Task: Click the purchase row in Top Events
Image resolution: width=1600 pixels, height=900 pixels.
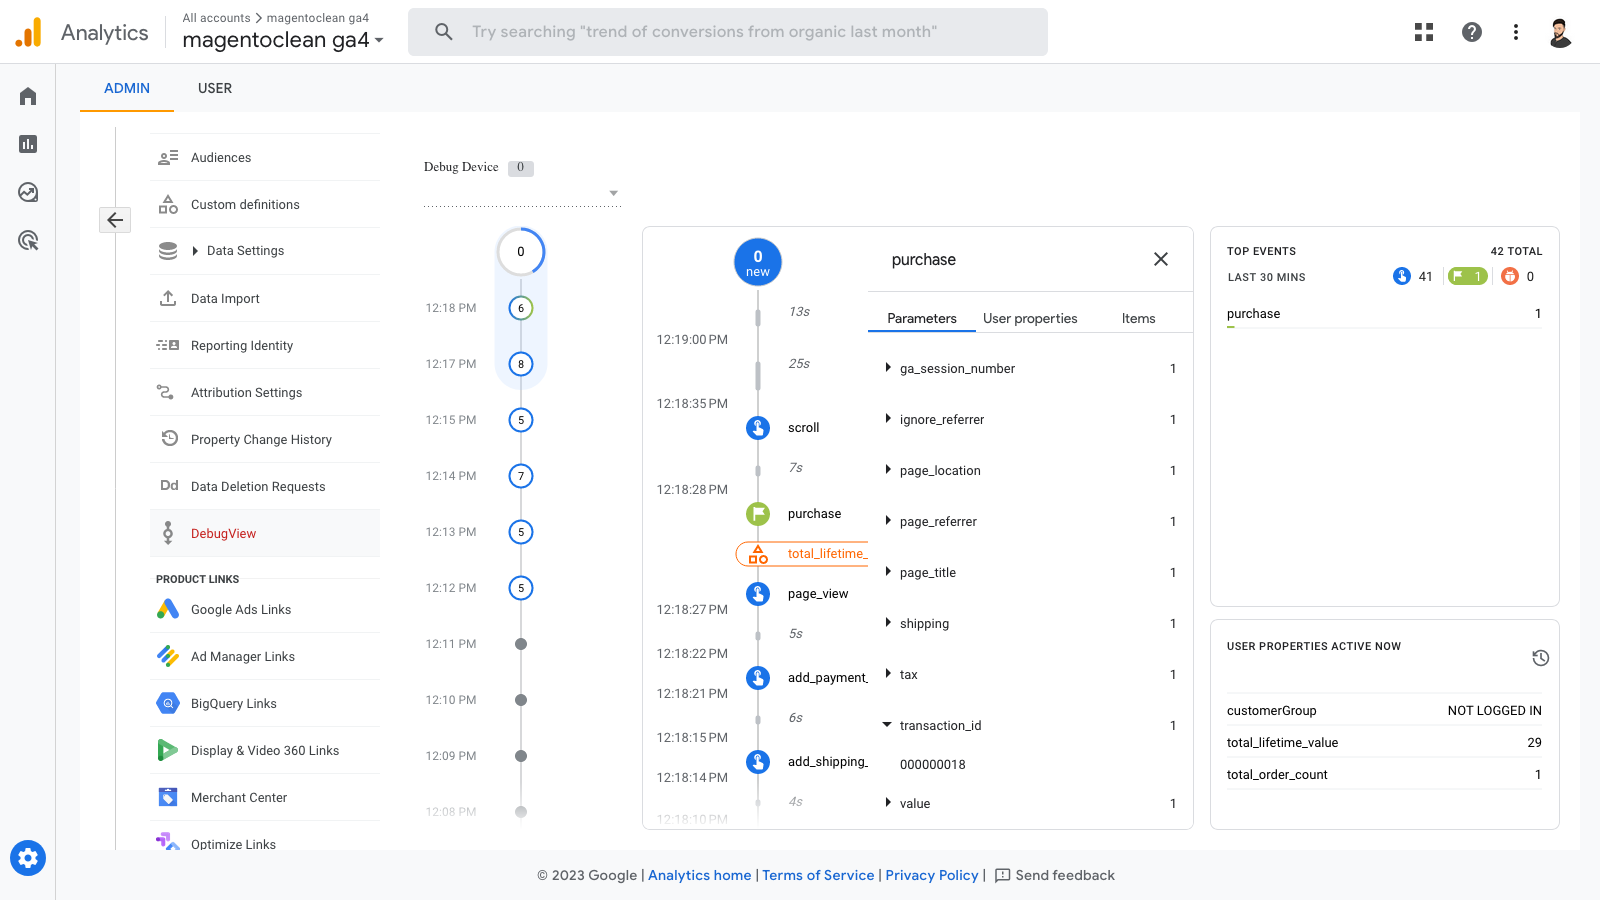Action: pyautogui.click(x=1384, y=314)
